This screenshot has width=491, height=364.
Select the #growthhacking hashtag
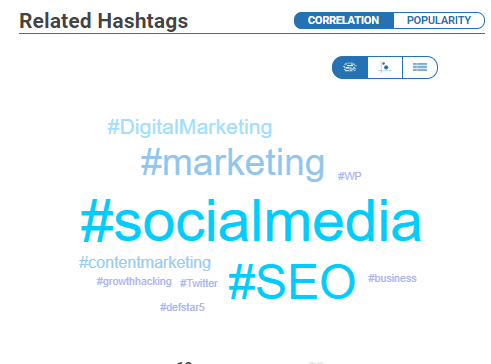point(134,282)
